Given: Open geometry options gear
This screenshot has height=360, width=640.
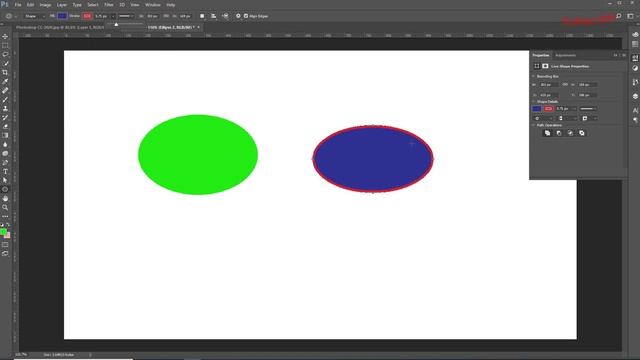Looking at the screenshot, I should pyautogui.click(x=238, y=16).
